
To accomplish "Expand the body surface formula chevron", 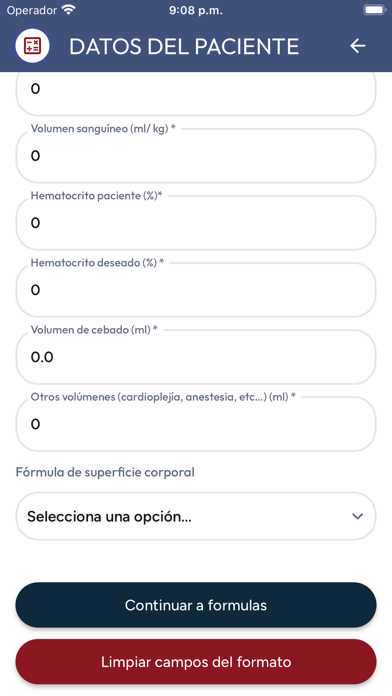I will 357,516.
